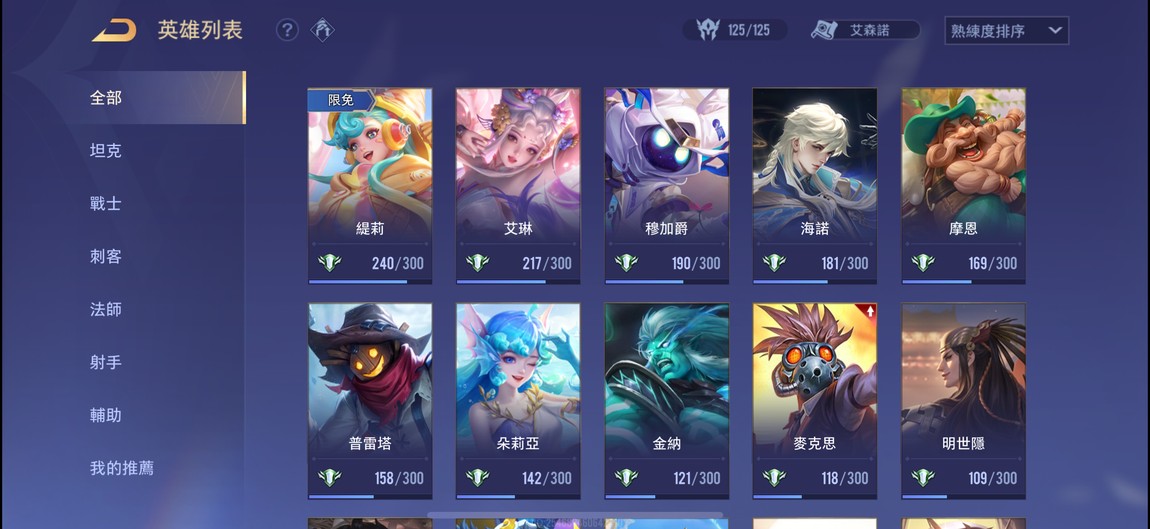Viewport: 1150px width, 529px height.
Task: Click the 艾森諾 scroll icon
Action: click(824, 30)
